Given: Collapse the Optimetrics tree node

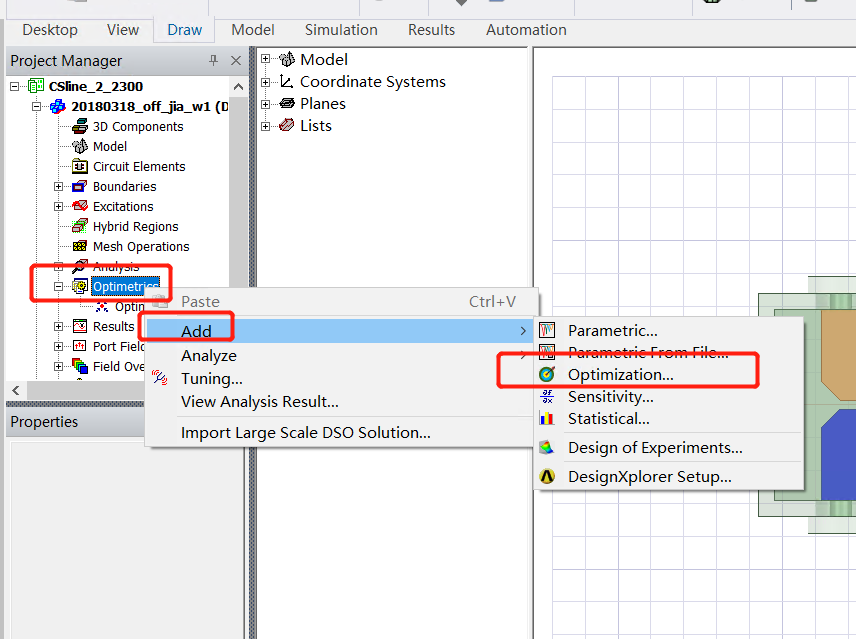Looking at the screenshot, I should point(59,287).
